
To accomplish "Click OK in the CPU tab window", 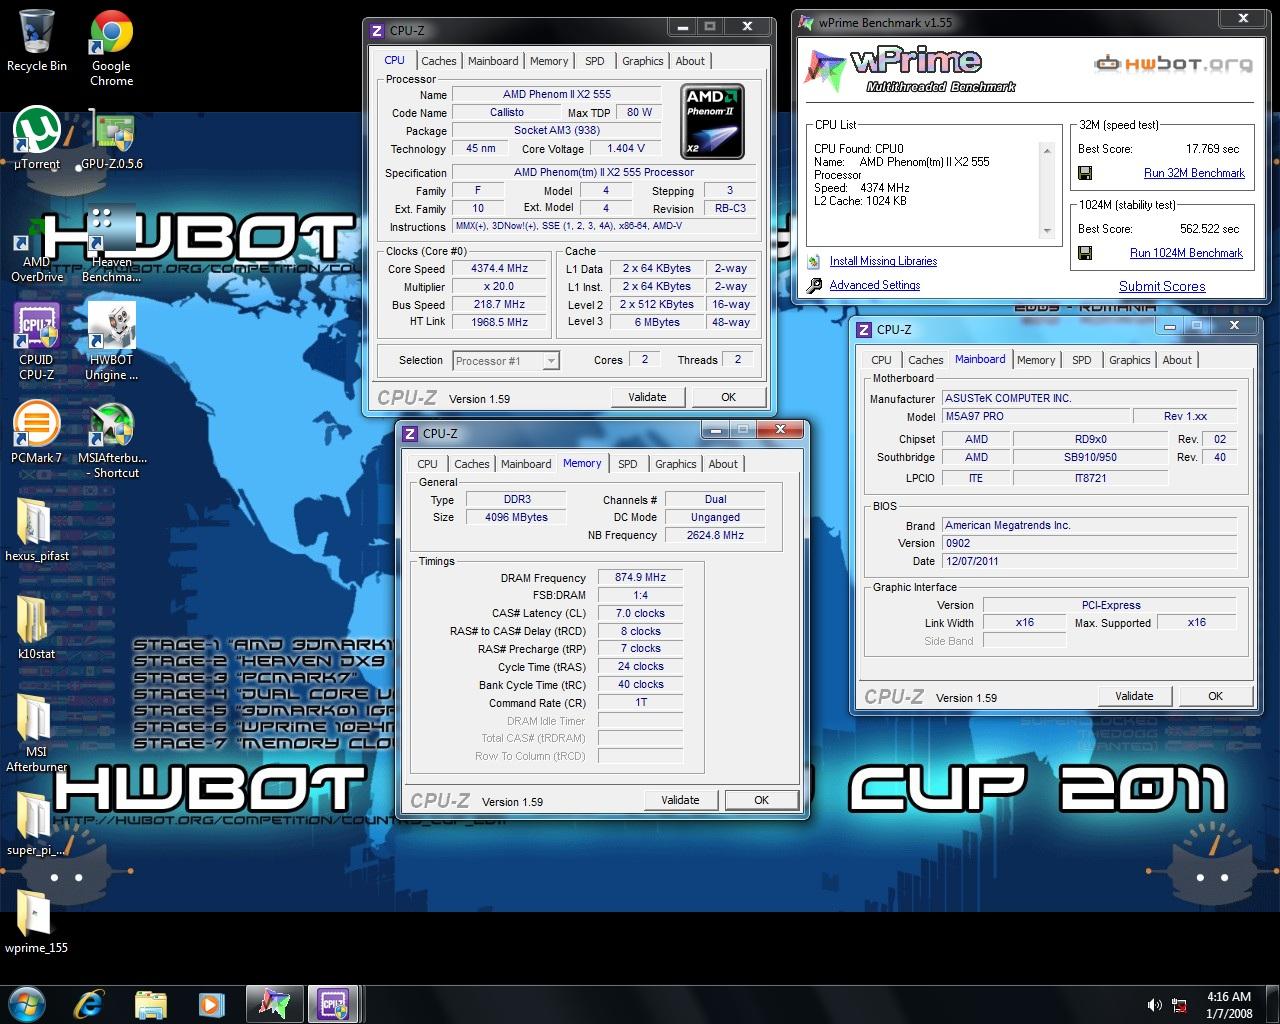I will point(729,397).
